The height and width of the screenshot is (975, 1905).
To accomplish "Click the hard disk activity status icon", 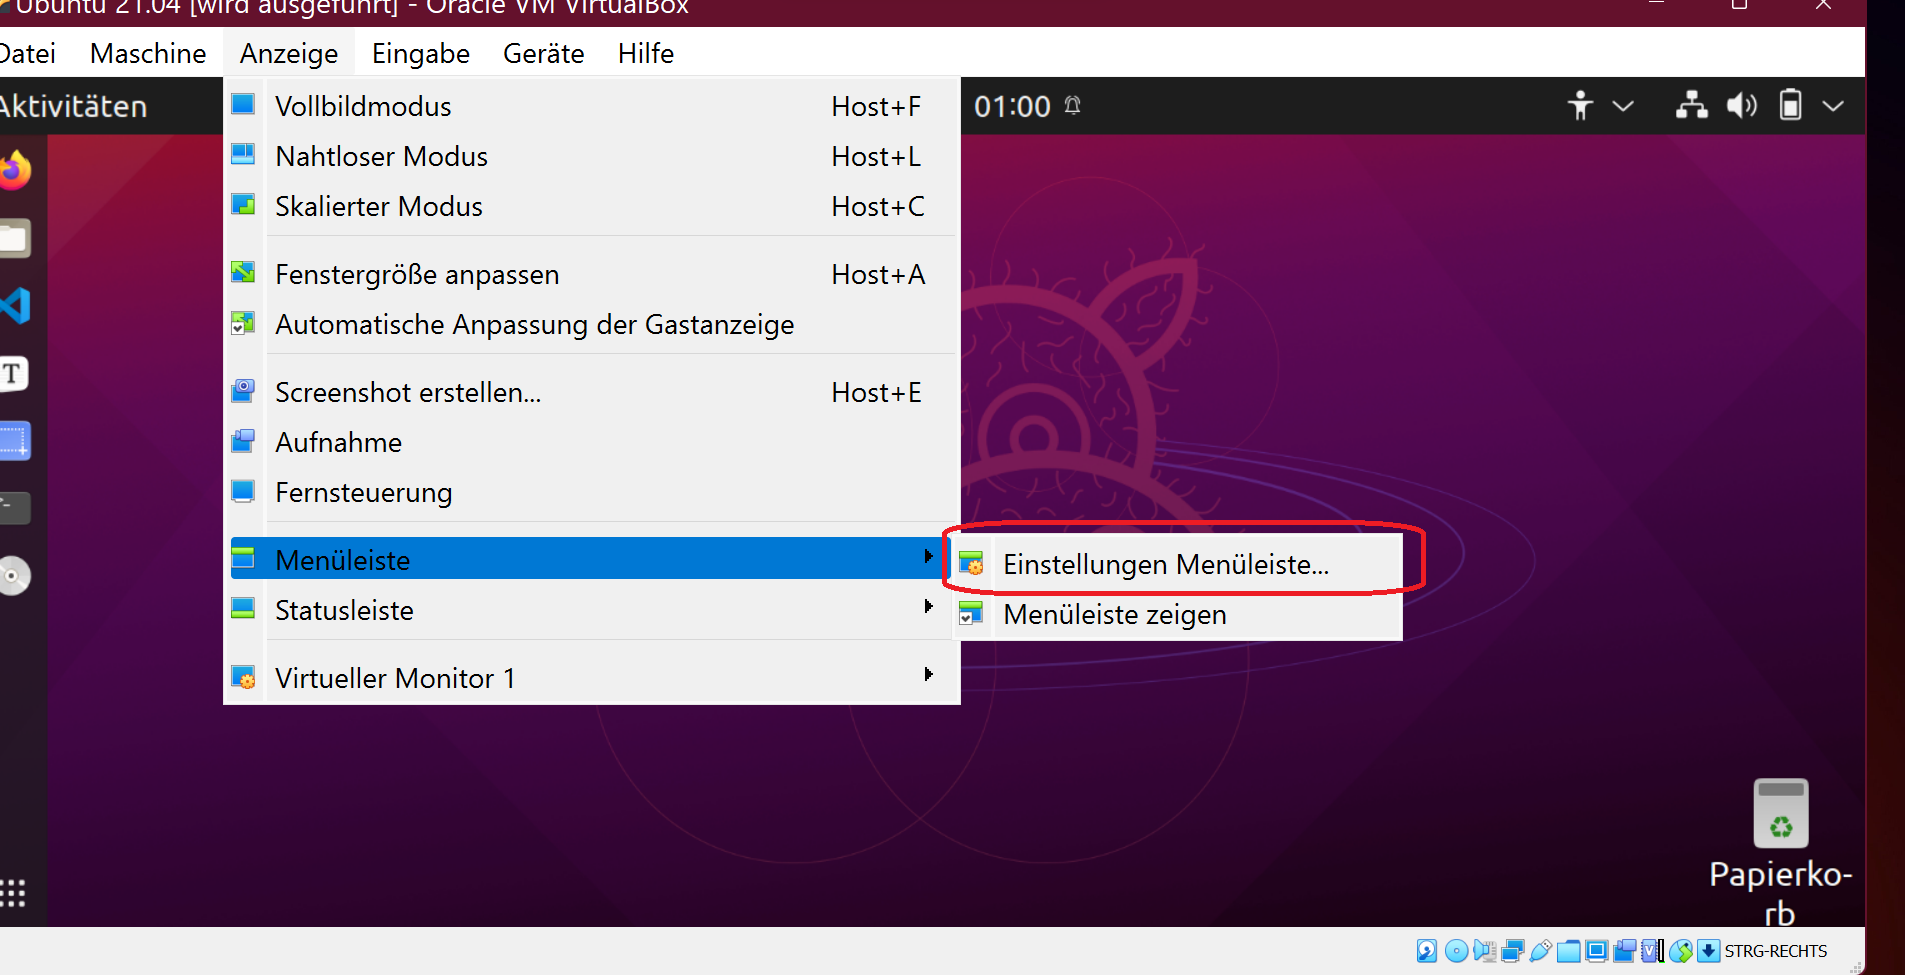I will (x=1427, y=950).
